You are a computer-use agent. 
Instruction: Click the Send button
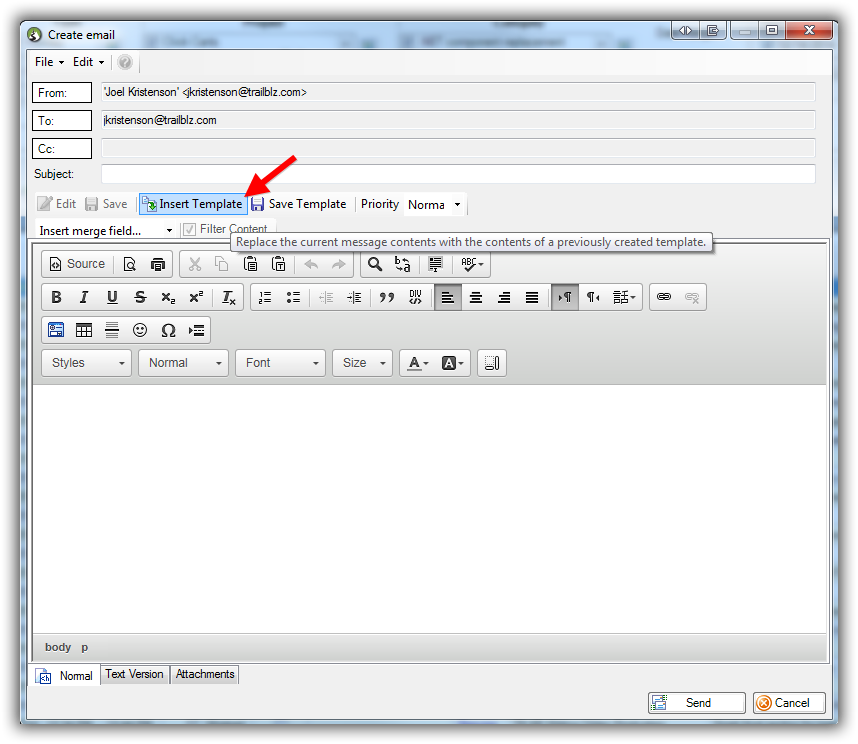(x=697, y=703)
